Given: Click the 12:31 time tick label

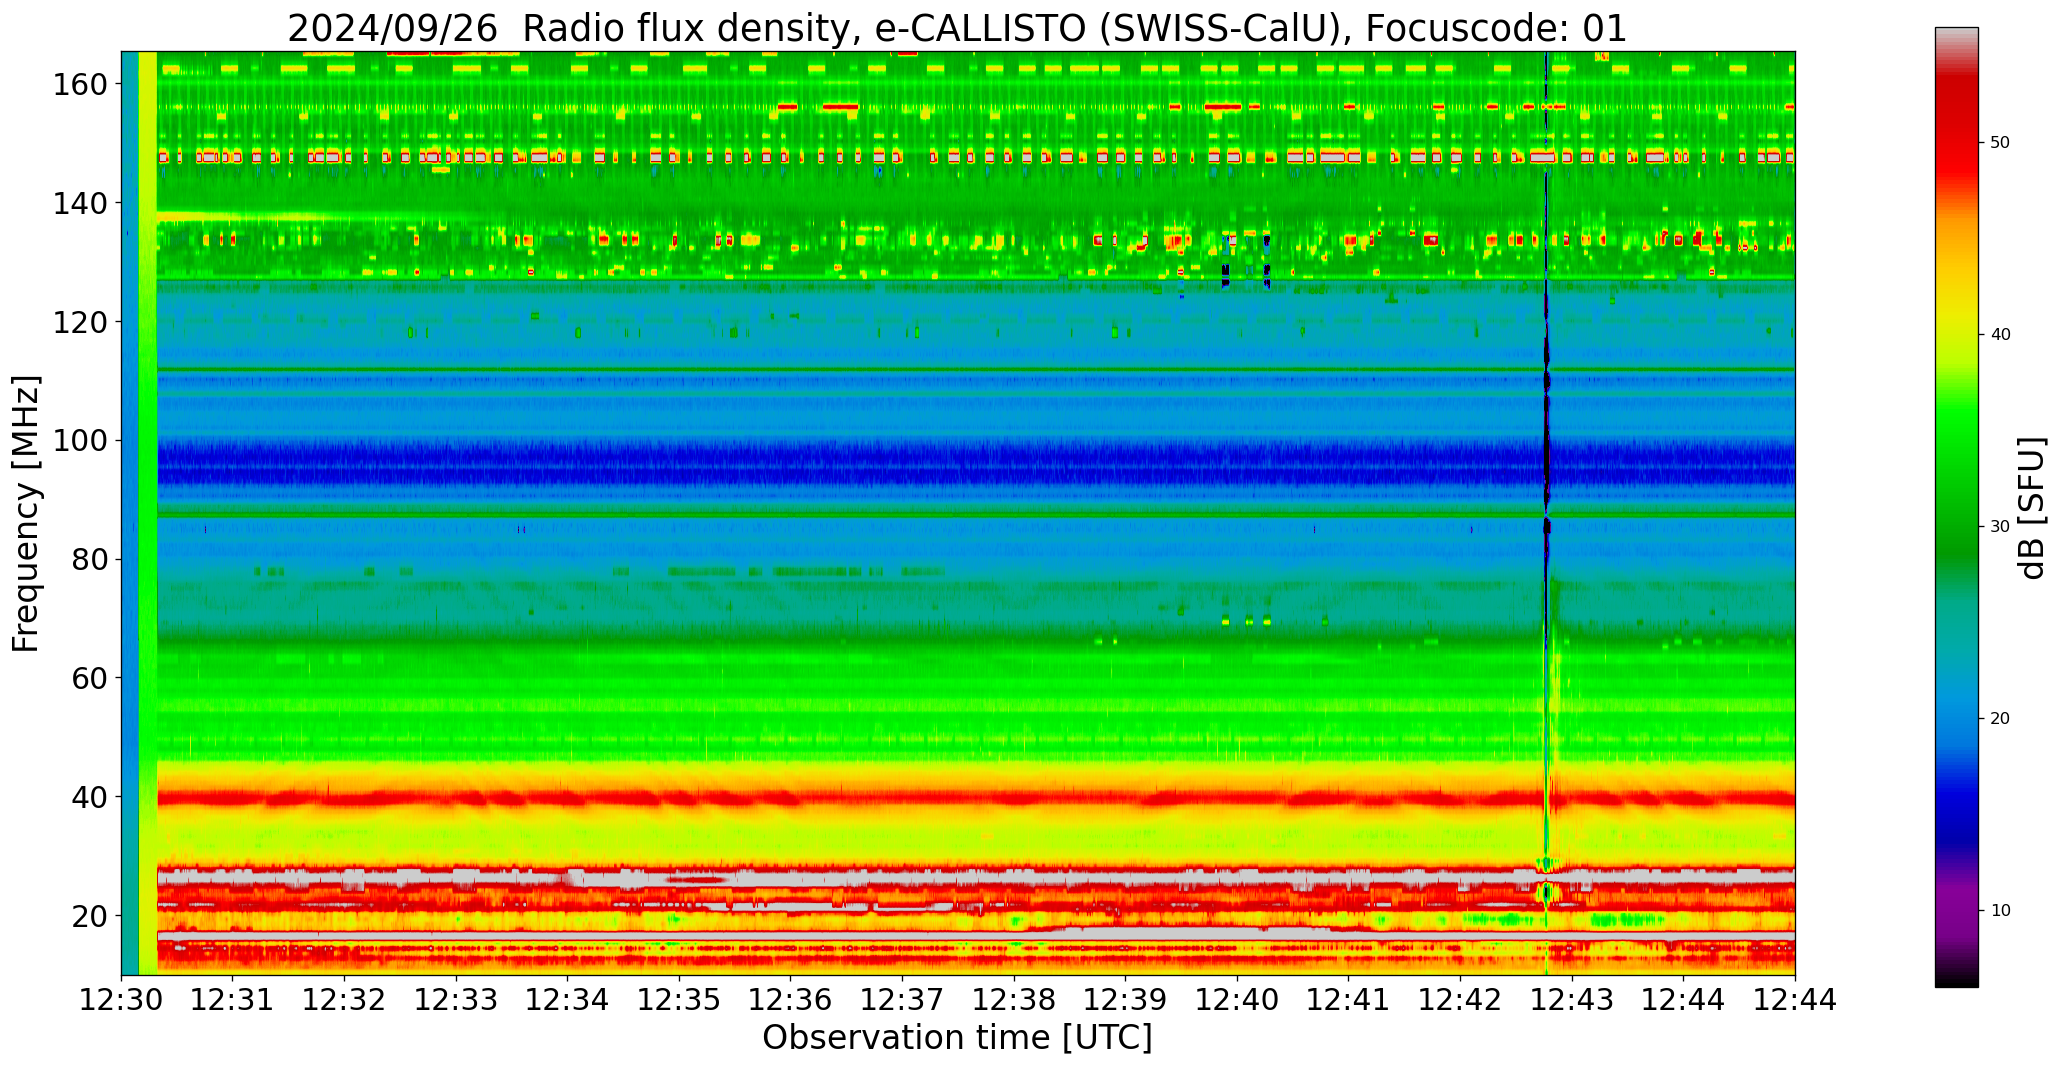Looking at the screenshot, I should (x=233, y=999).
